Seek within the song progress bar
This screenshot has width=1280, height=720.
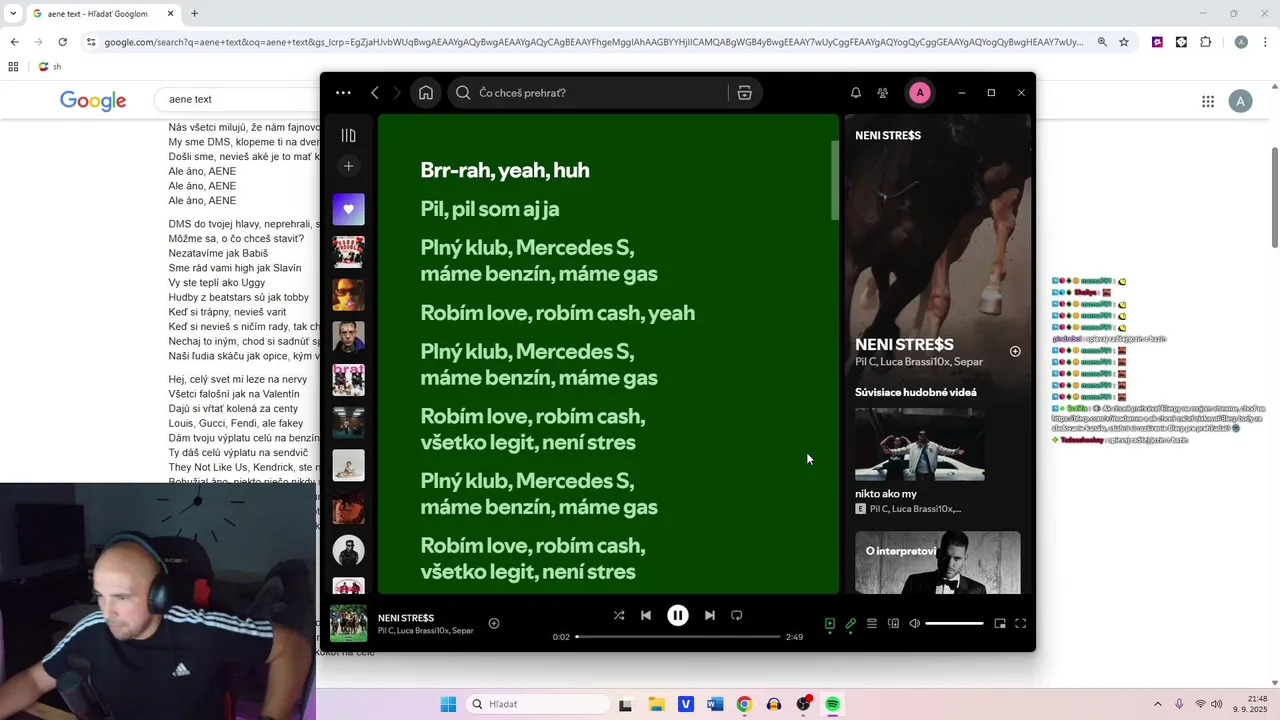tap(678, 637)
